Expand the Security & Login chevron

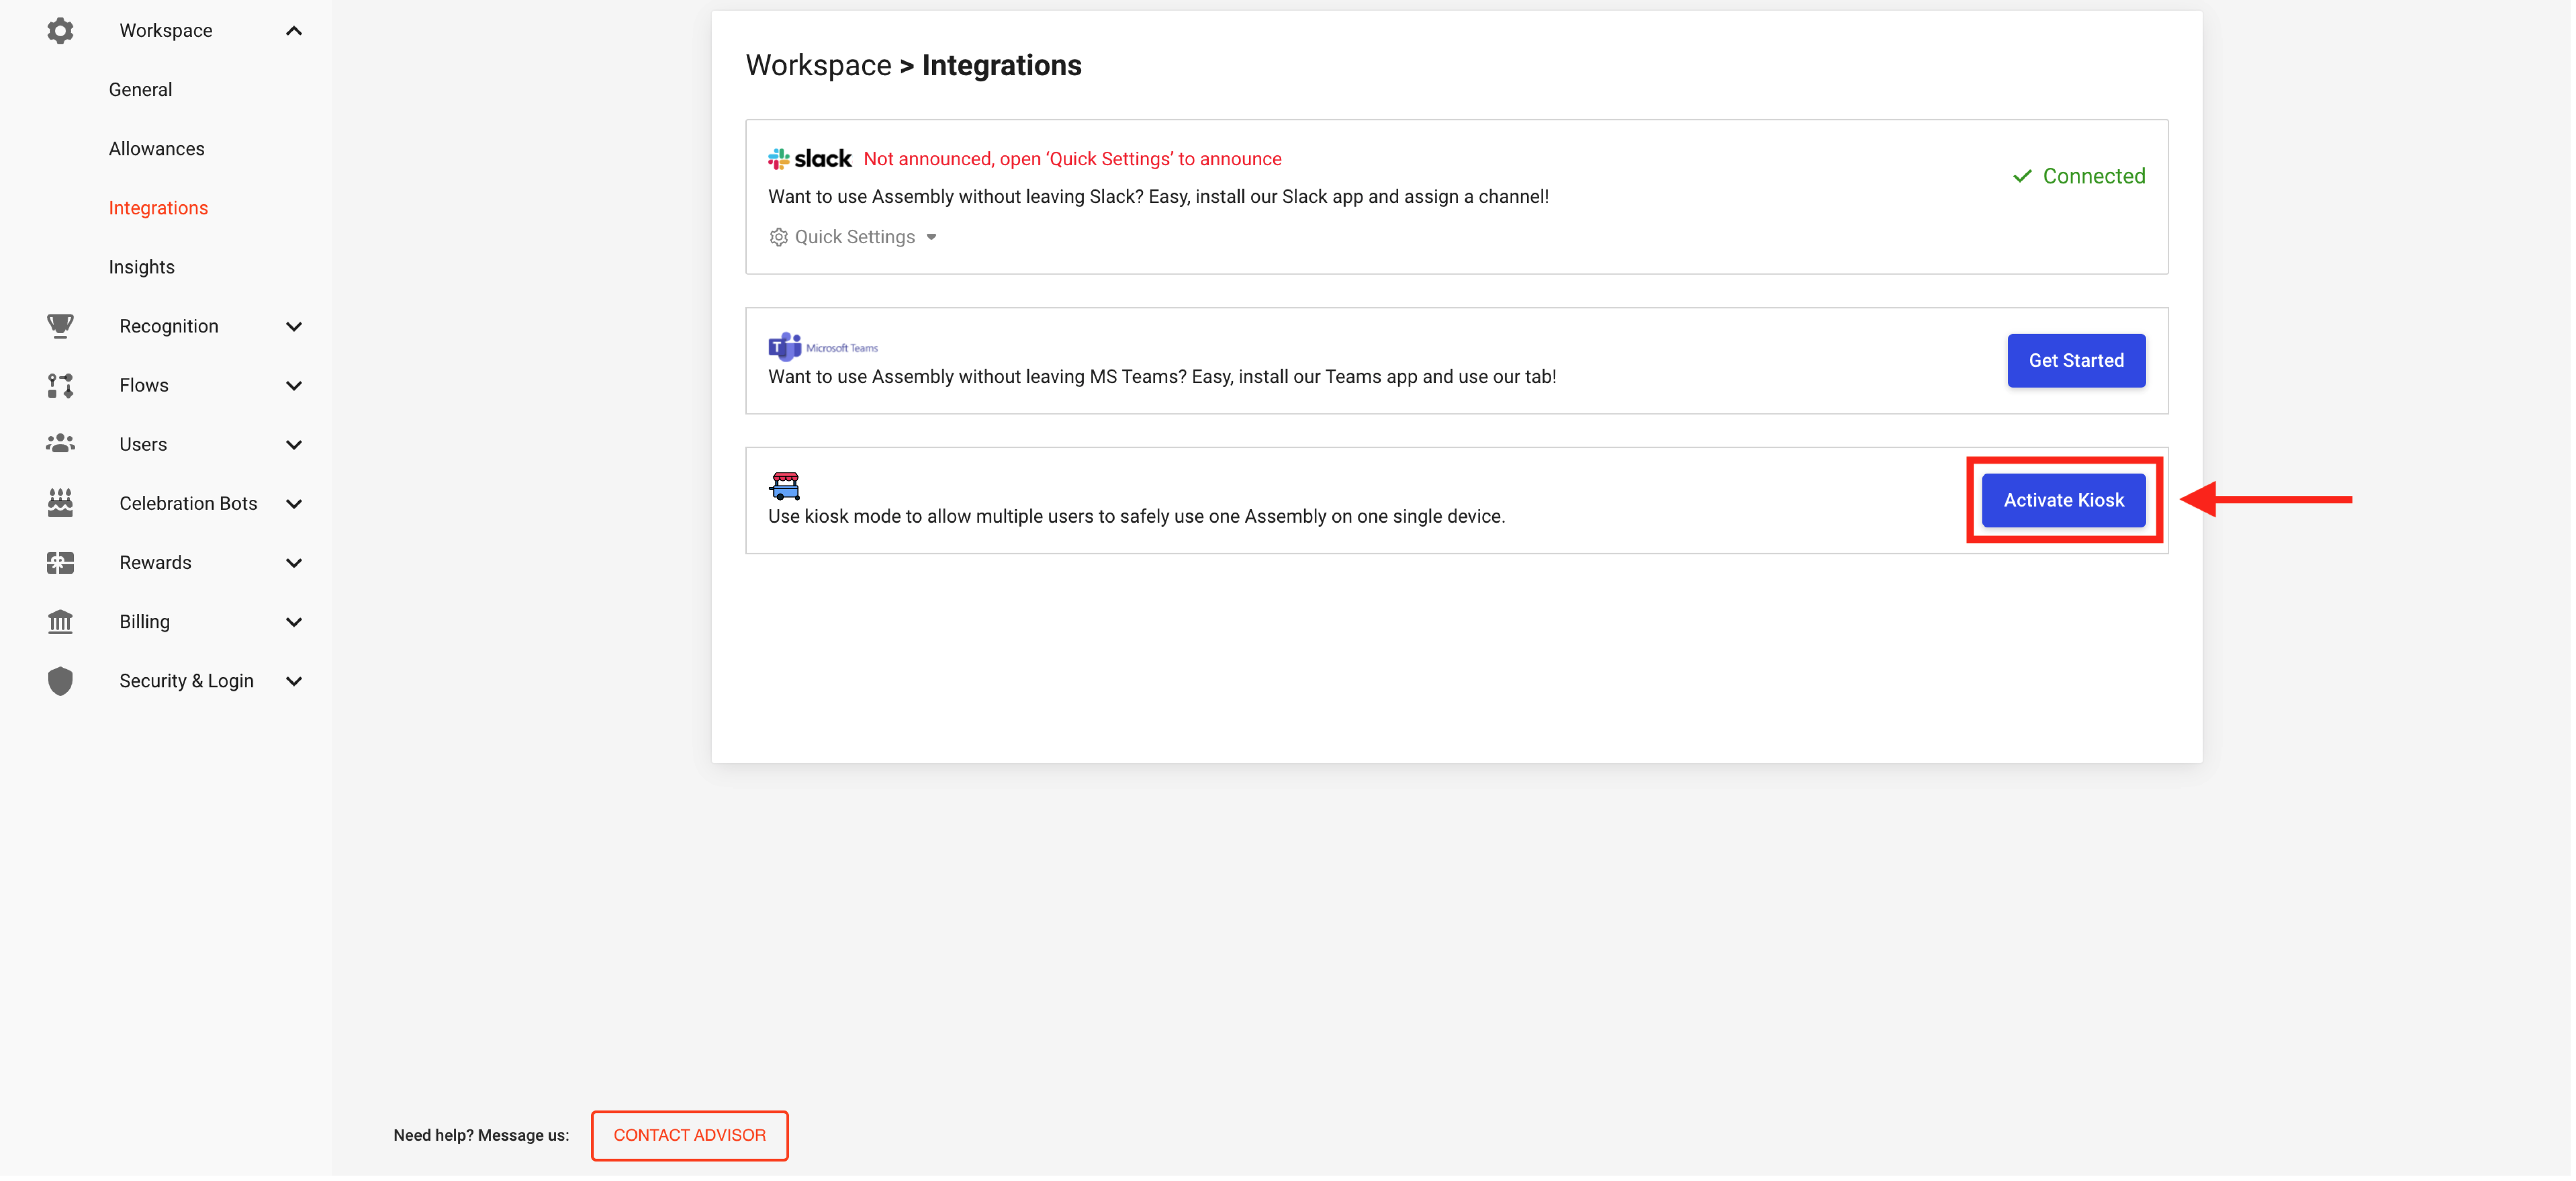click(x=294, y=681)
